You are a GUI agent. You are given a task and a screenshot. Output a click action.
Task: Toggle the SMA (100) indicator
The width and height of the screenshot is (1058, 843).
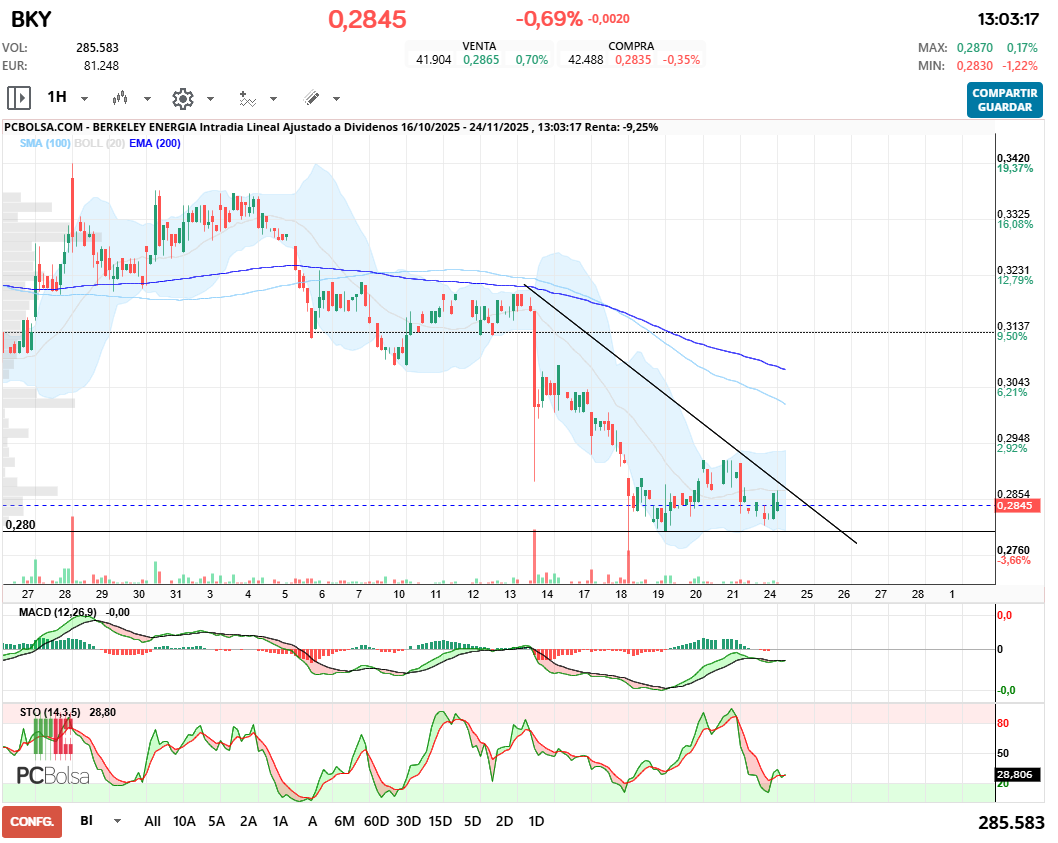[45, 144]
